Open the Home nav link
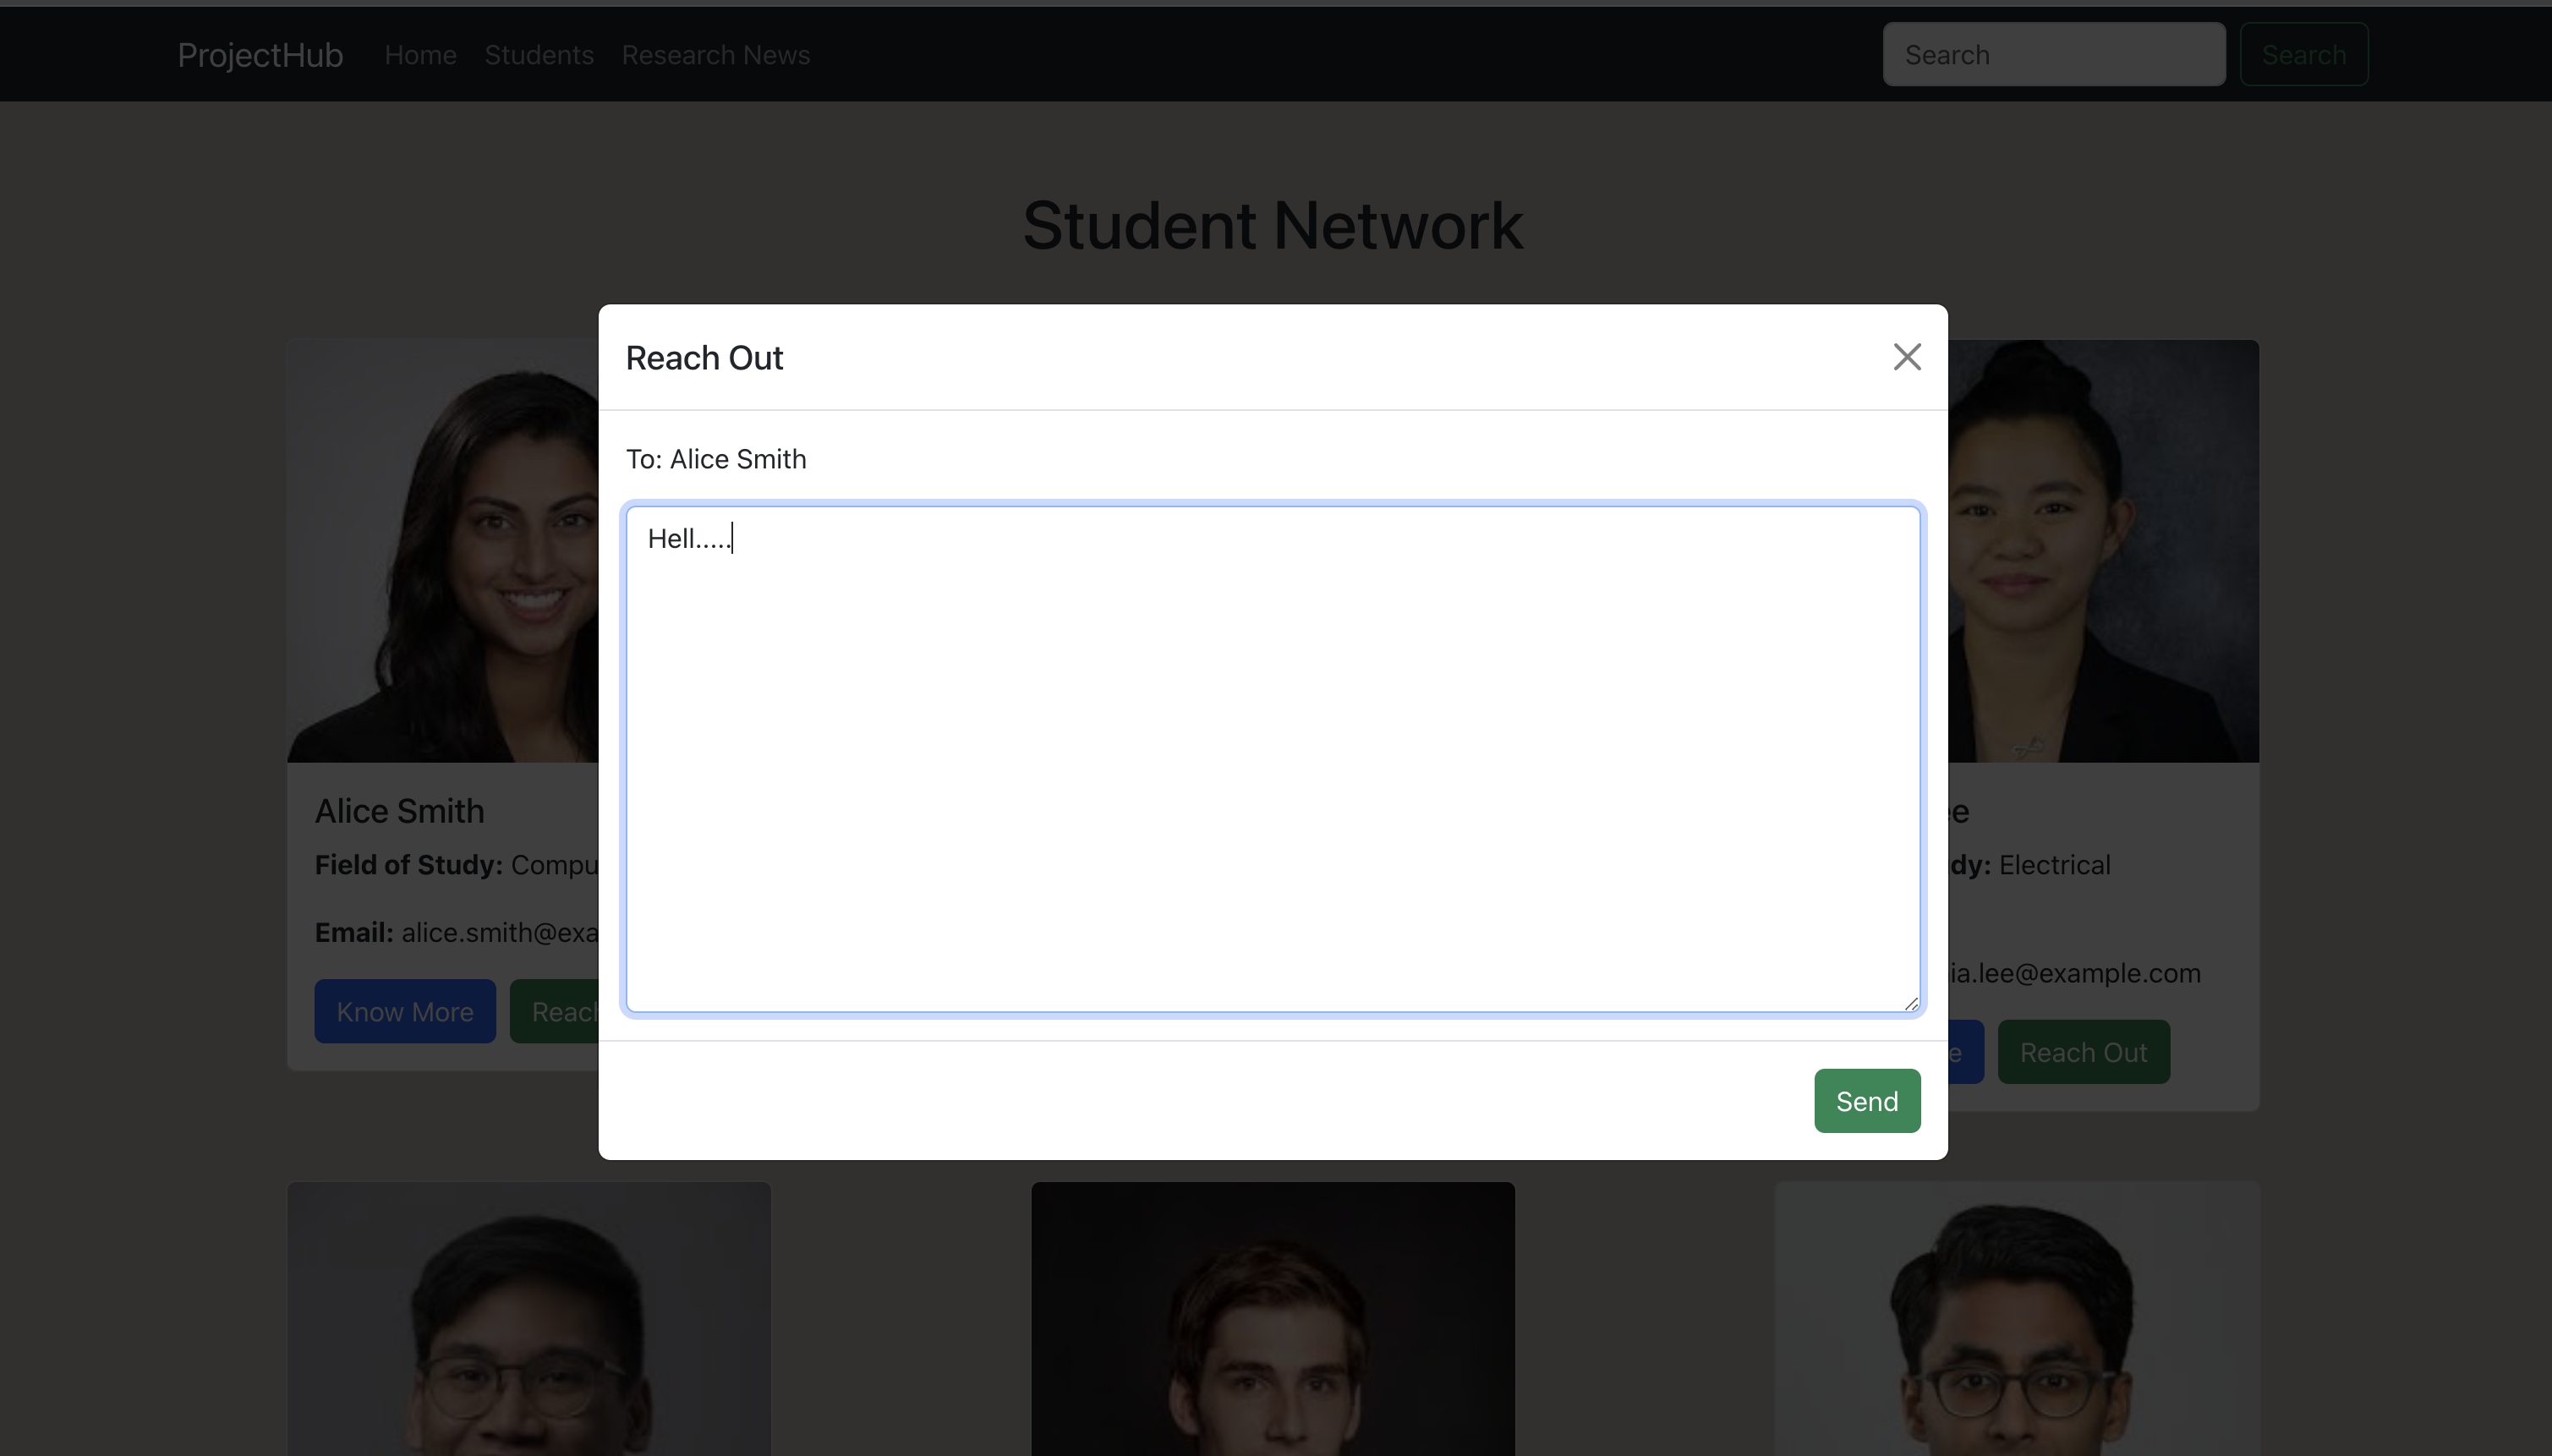Screen dimensions: 2552x1456 pyautogui.click(x=420, y=55)
